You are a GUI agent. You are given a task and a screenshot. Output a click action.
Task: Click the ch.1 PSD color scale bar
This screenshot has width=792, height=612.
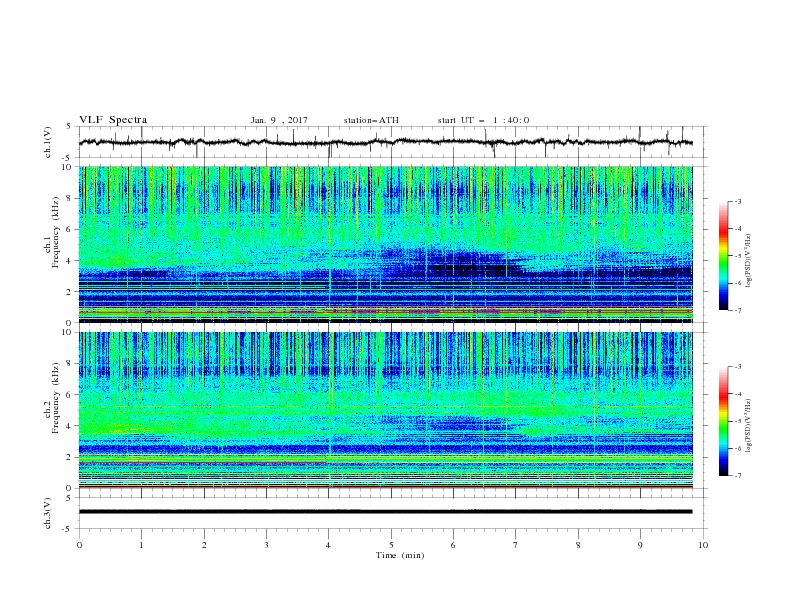(x=723, y=255)
